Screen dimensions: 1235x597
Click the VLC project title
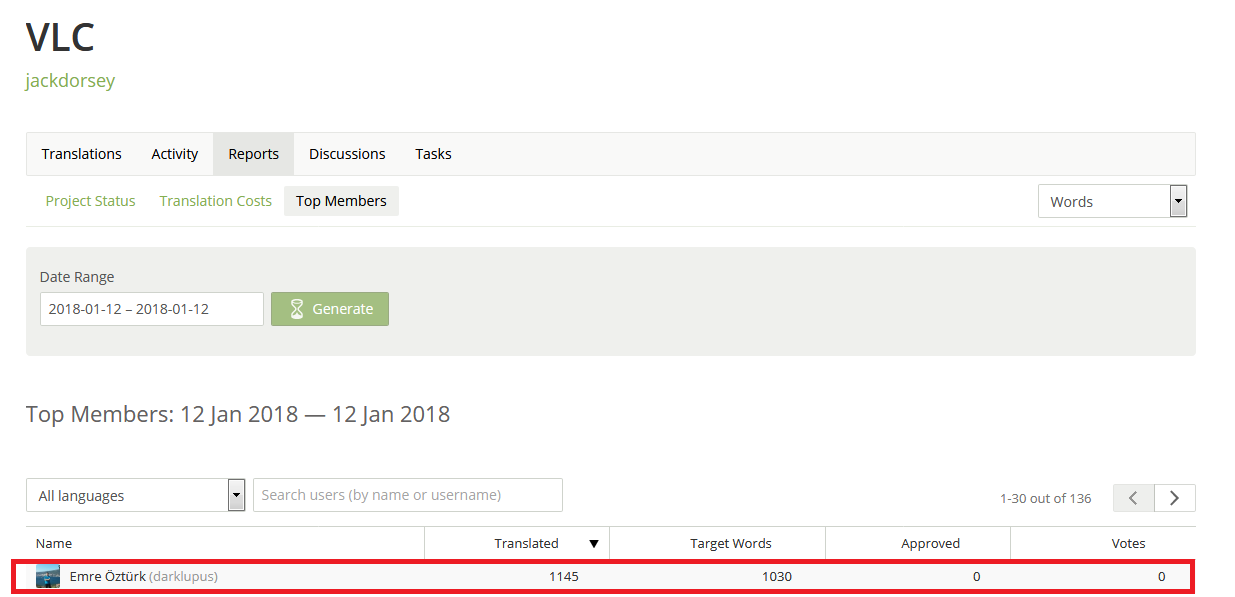(60, 37)
